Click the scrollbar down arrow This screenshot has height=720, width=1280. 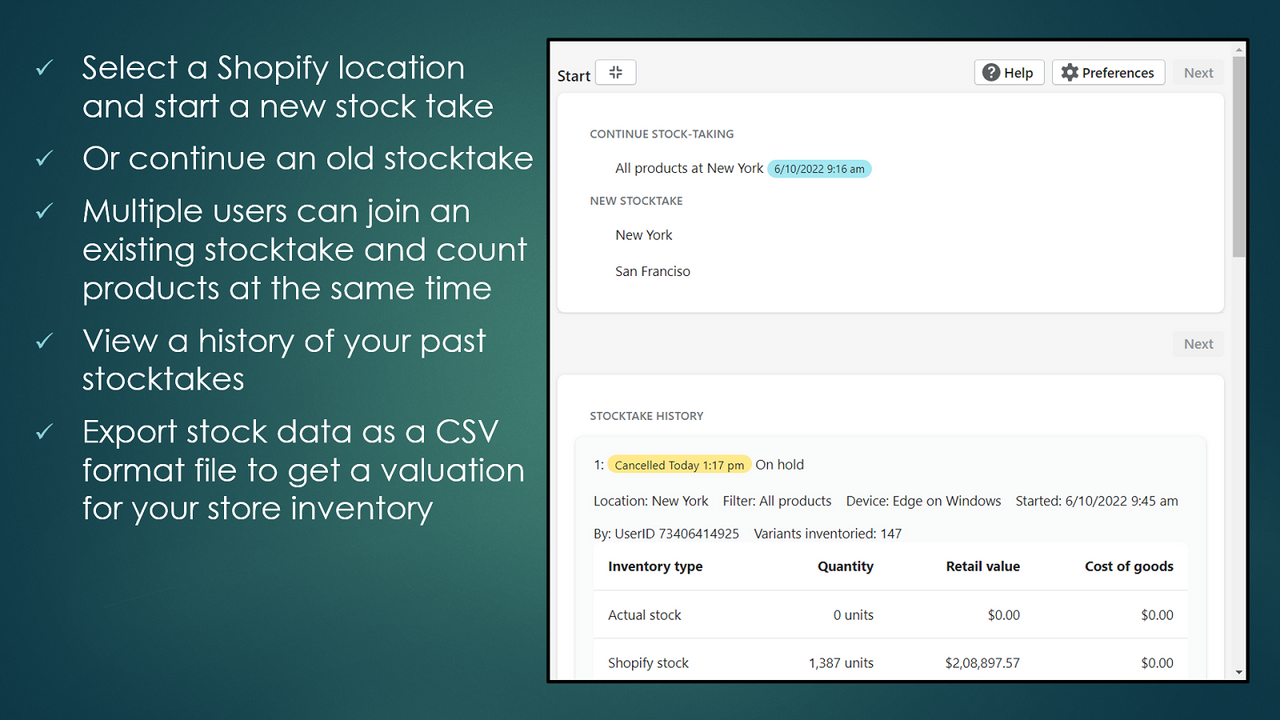point(1238,671)
